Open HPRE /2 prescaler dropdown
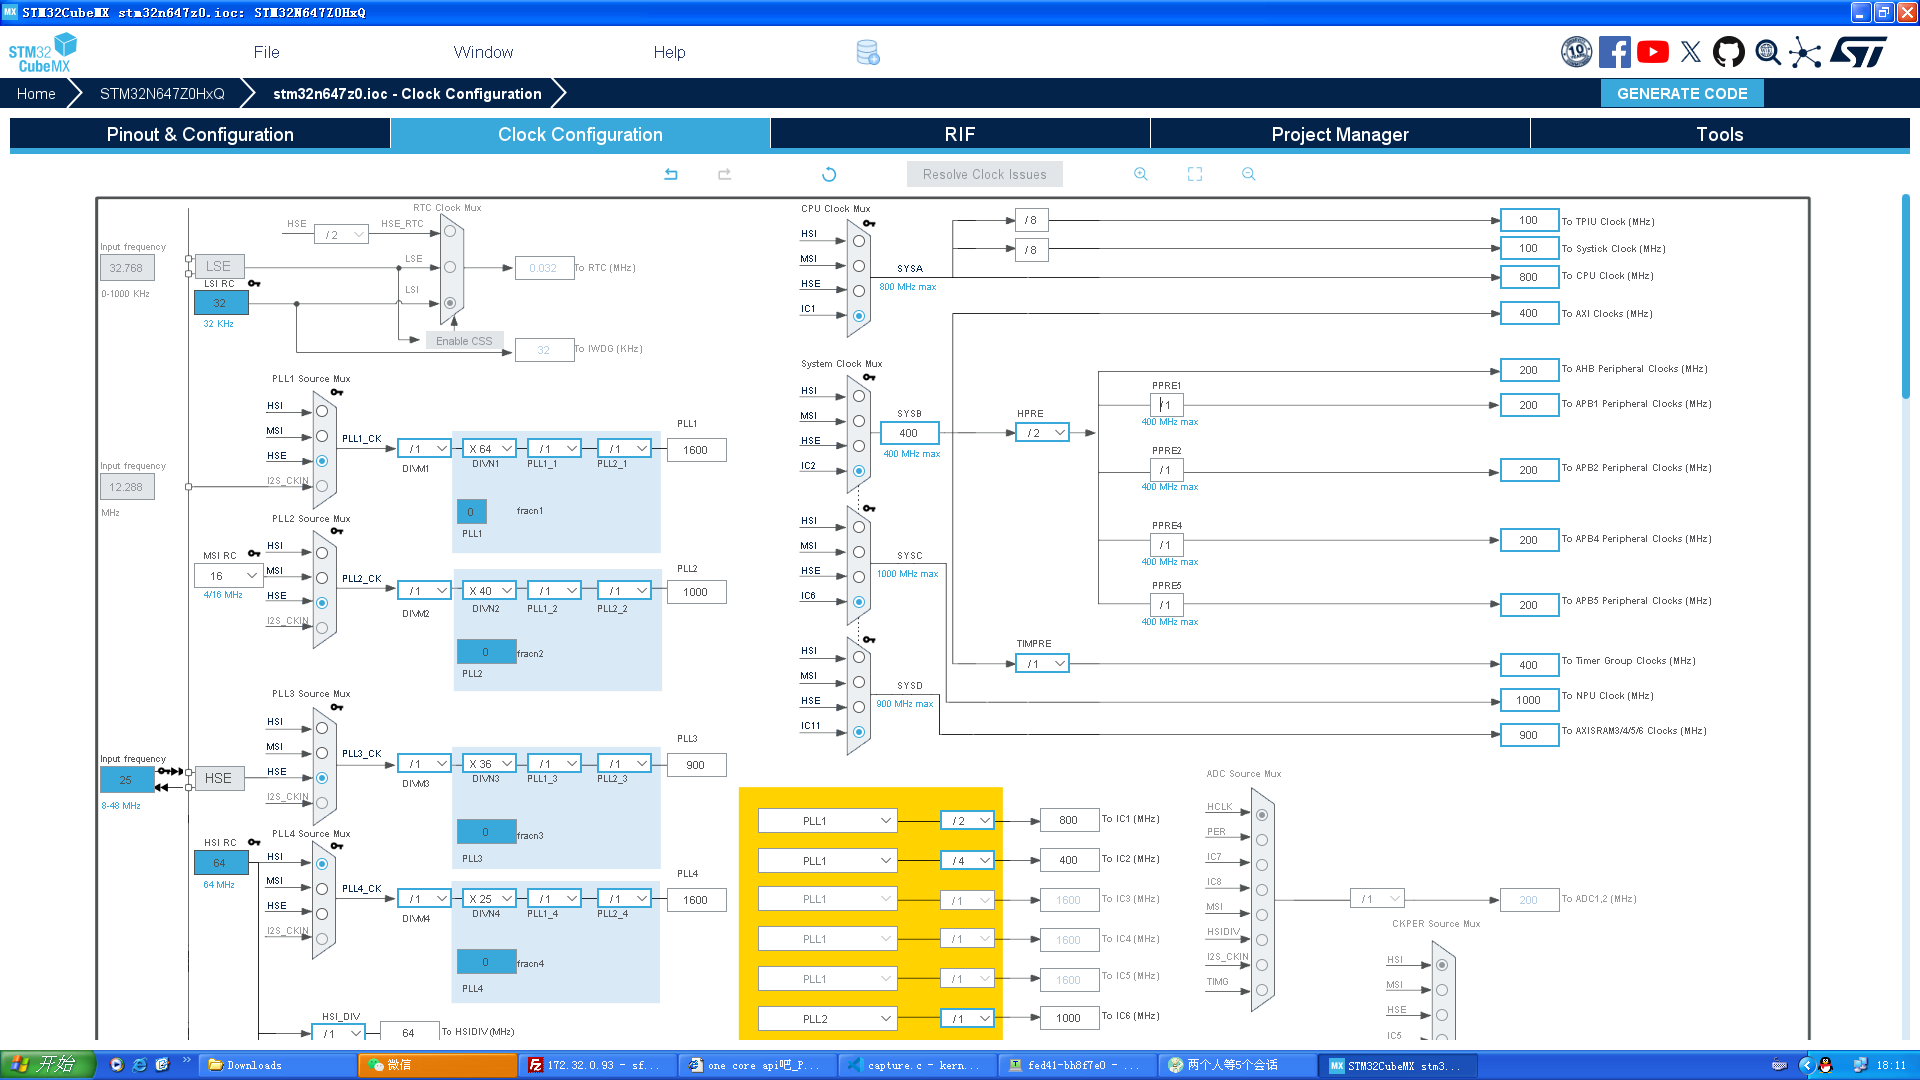1920x1080 pixels. tap(1042, 433)
